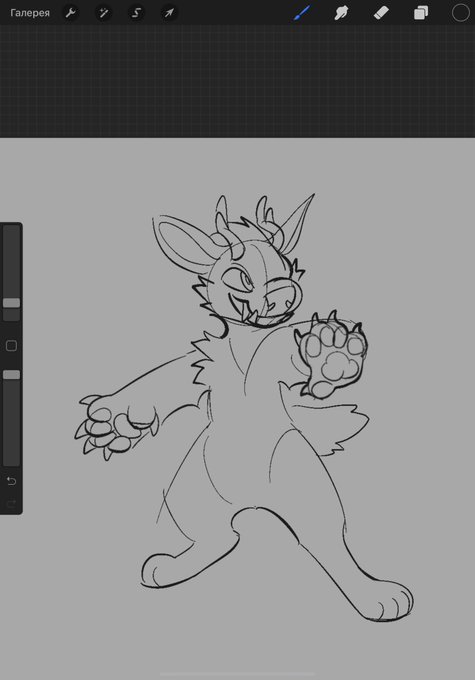
Task: Open the Actions wrench menu
Action: coord(70,13)
